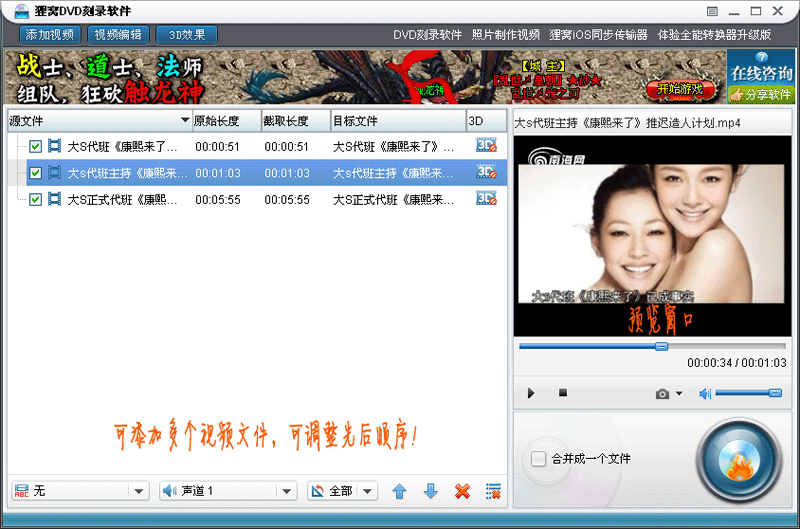Image resolution: width=800 pixels, height=529 pixels.
Task: Click the 原始长度 column header
Action: 227,121
